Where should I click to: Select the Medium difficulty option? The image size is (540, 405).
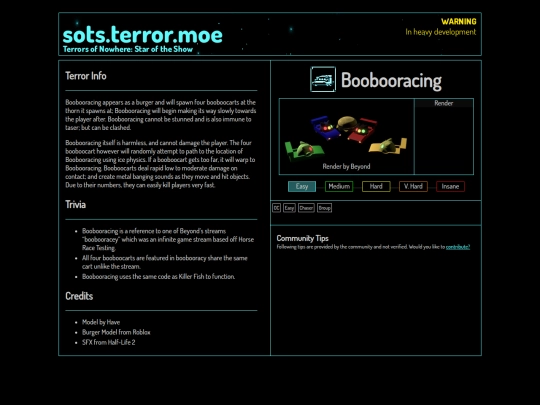(339, 186)
